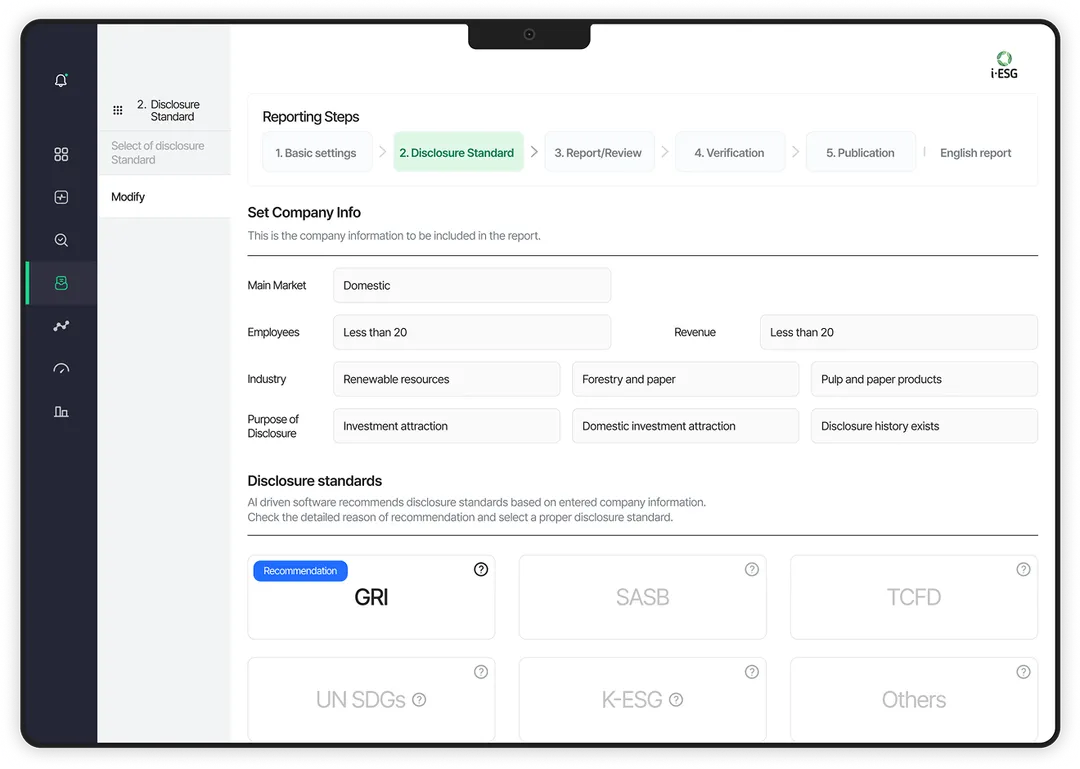
Task: Open Purpose field showing Investment attraction
Action: pos(446,426)
